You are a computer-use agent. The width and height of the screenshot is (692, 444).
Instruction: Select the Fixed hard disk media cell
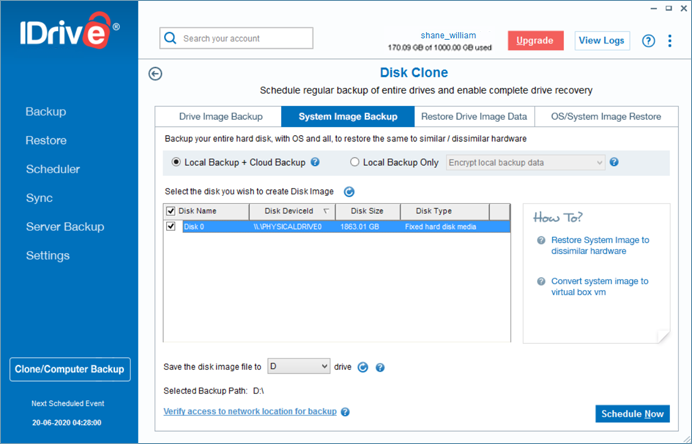440,227
